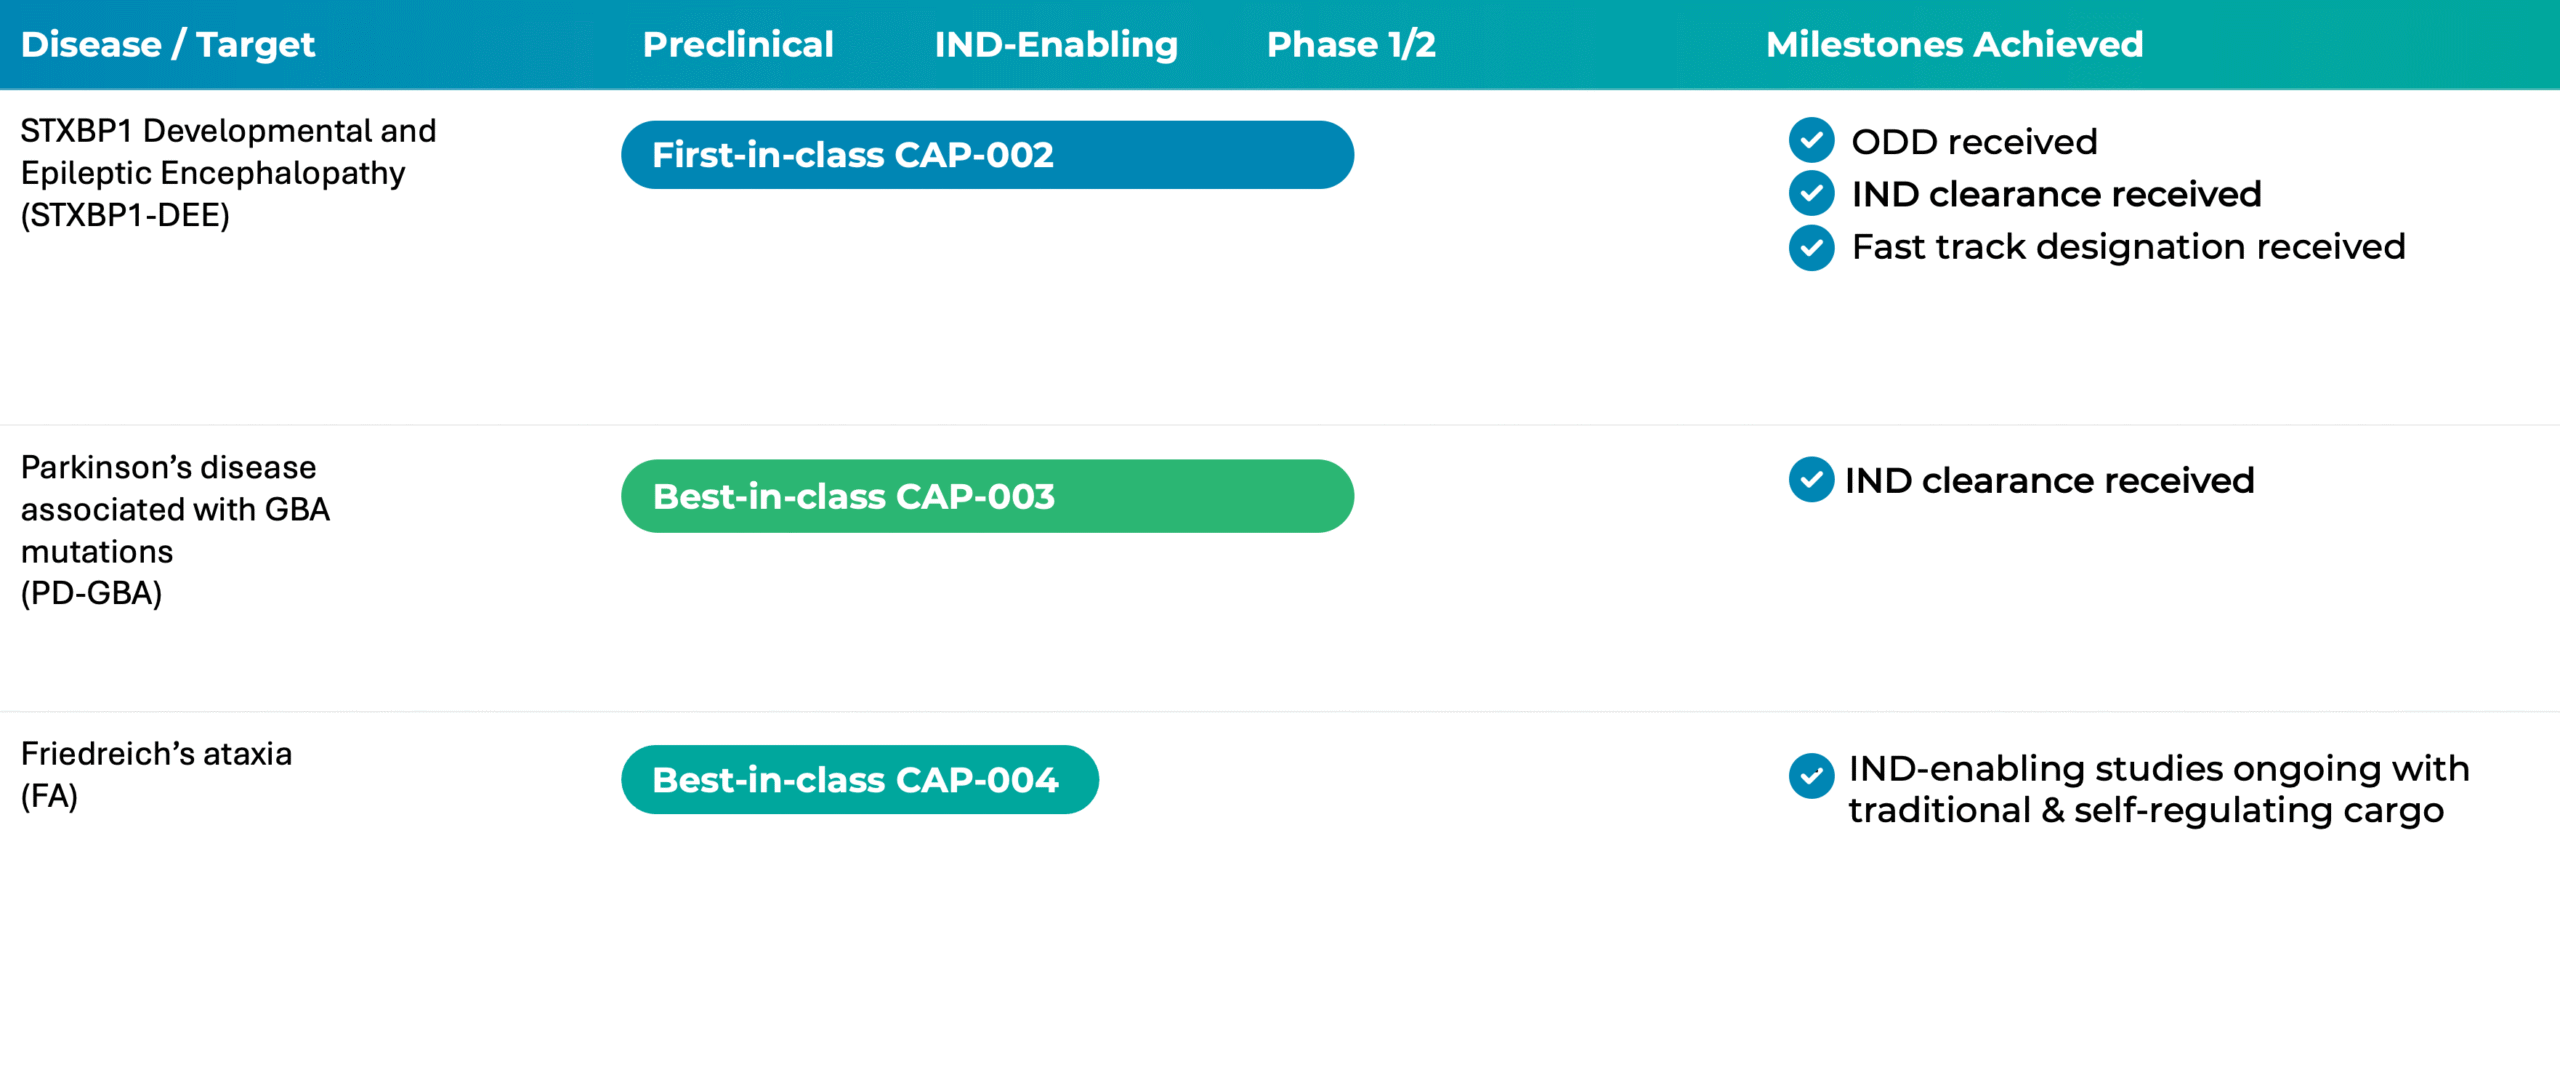This screenshot has width=2560, height=1070.
Task: Click the IND-Enabling column header
Action: pyautogui.click(x=1056, y=44)
